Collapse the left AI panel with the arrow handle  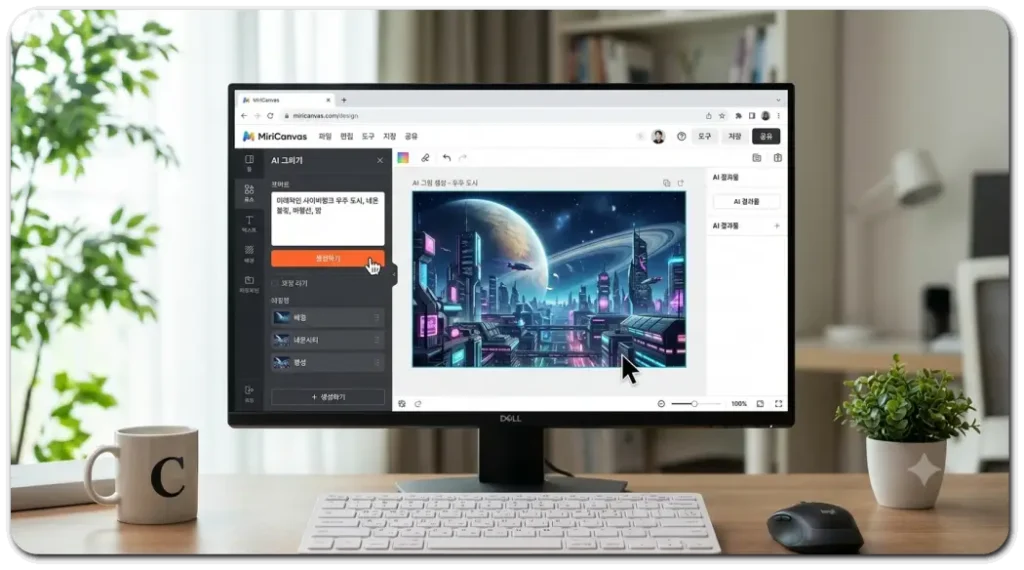394,274
